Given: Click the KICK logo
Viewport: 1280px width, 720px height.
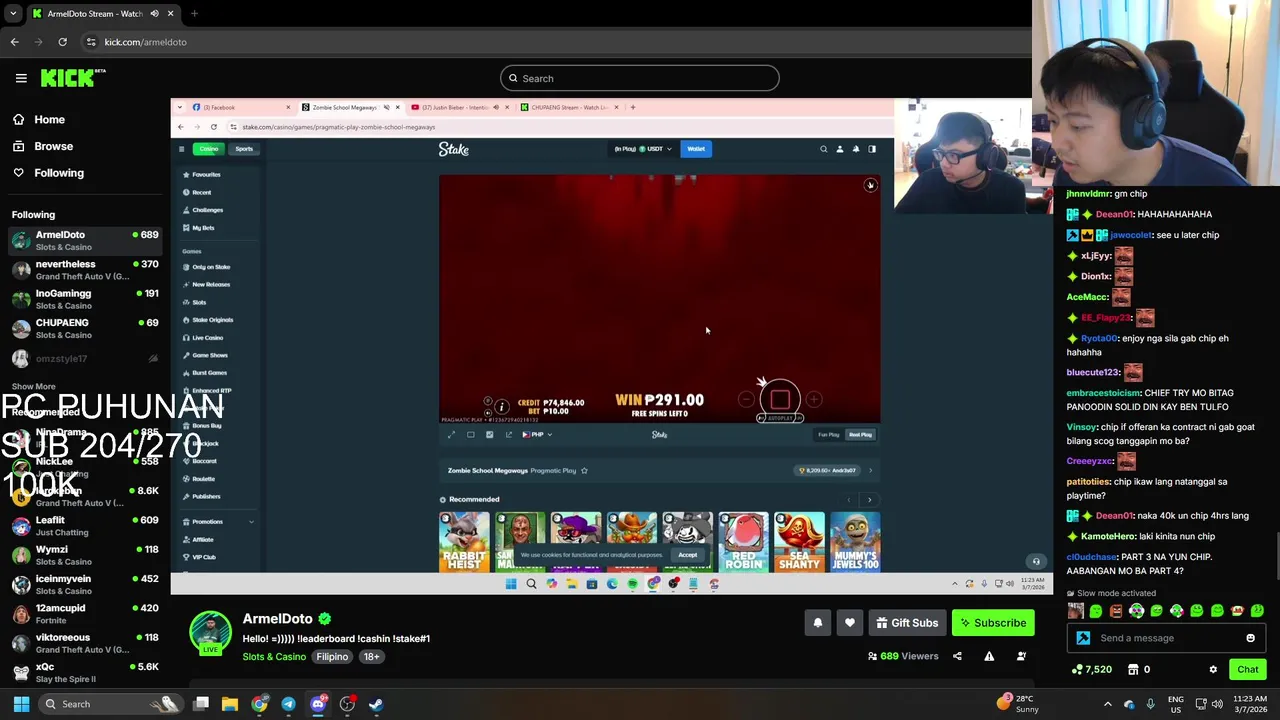Looking at the screenshot, I should click(73, 78).
